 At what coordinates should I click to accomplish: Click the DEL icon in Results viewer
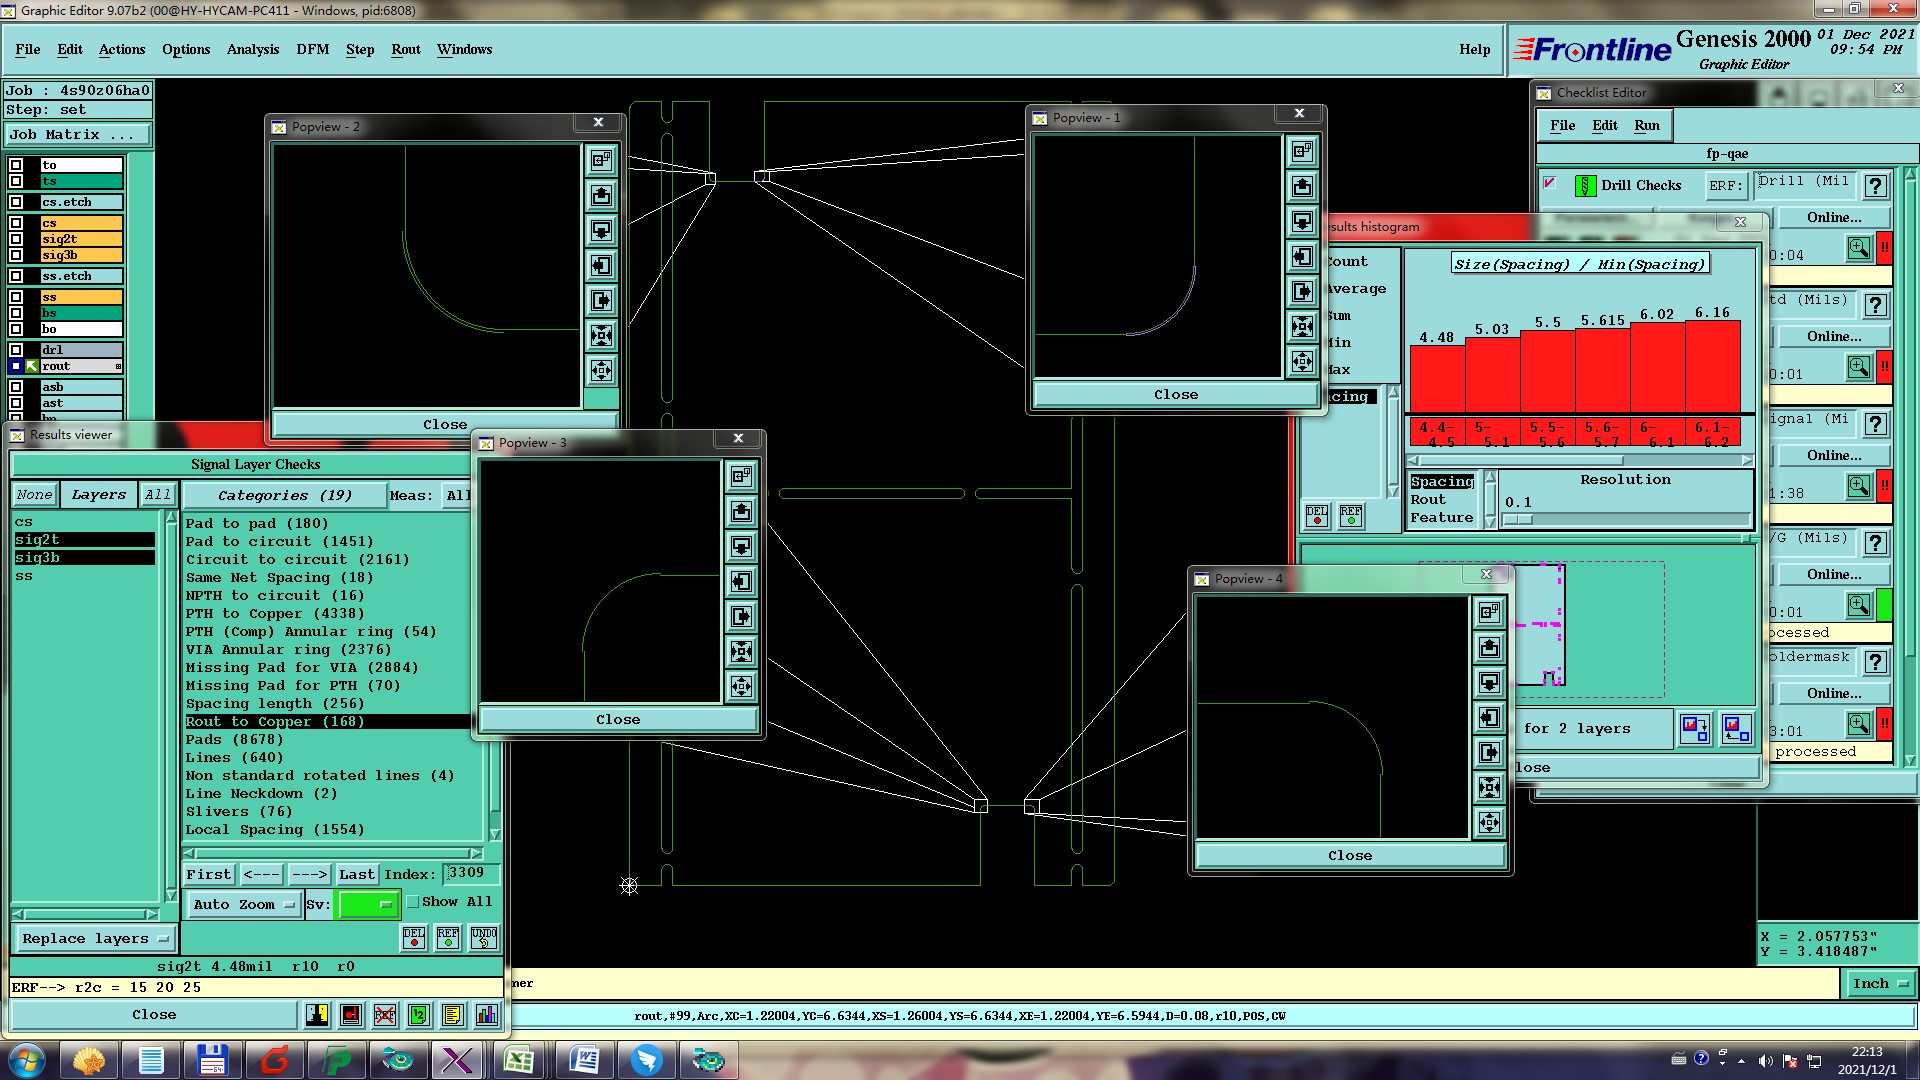[414, 937]
